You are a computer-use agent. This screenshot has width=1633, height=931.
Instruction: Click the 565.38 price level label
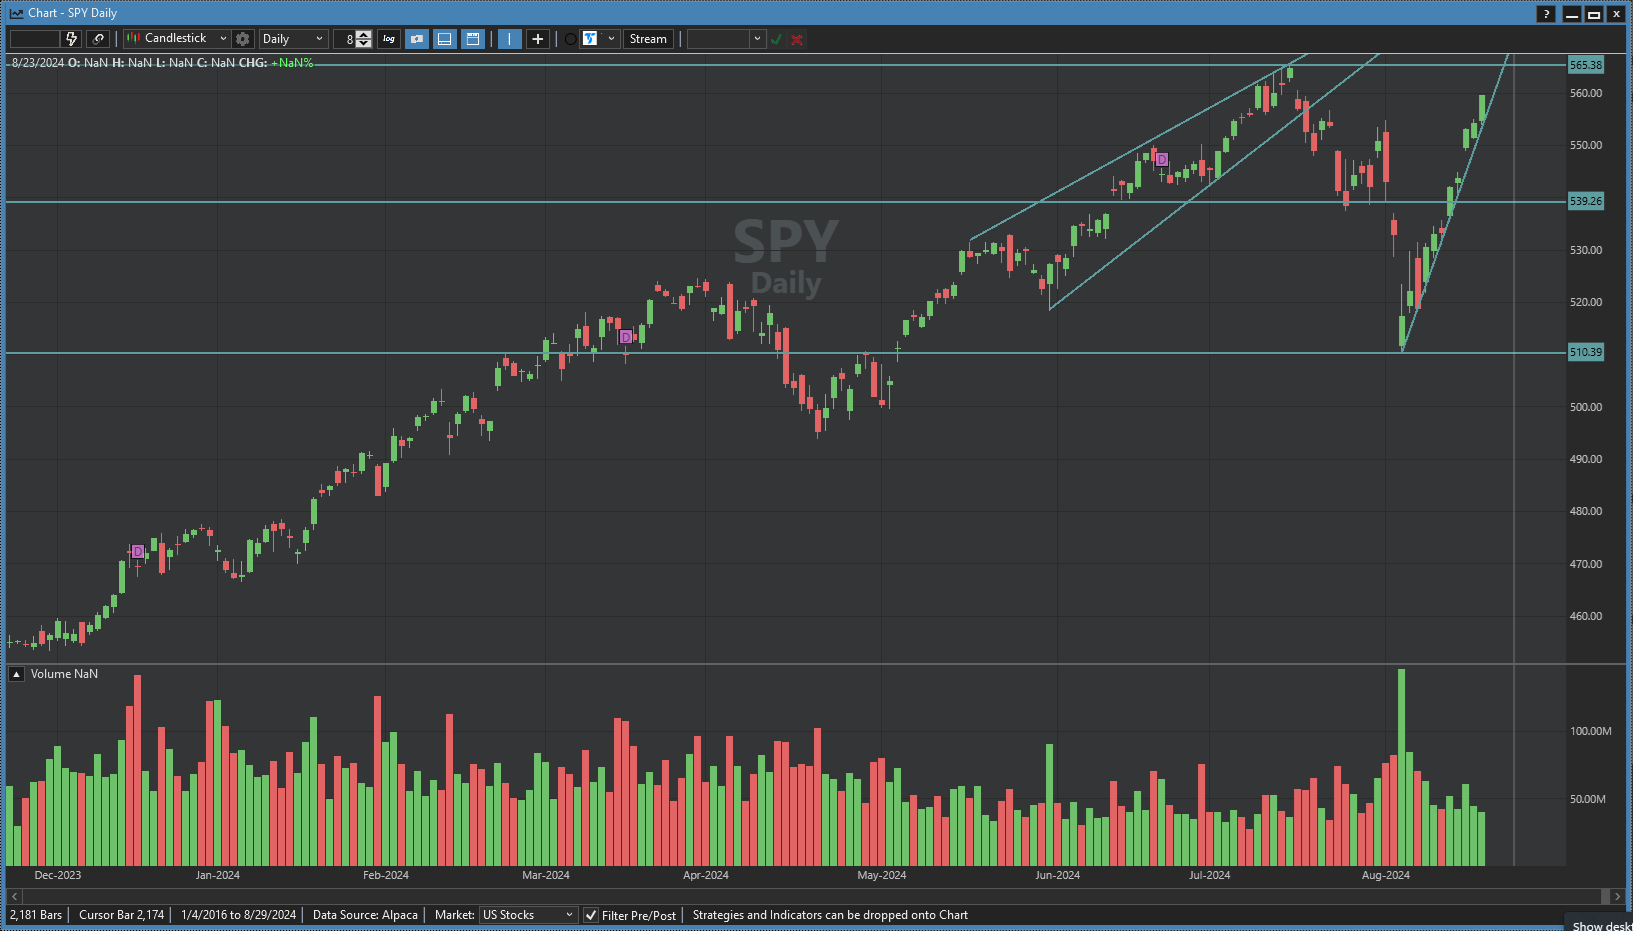coord(1586,65)
